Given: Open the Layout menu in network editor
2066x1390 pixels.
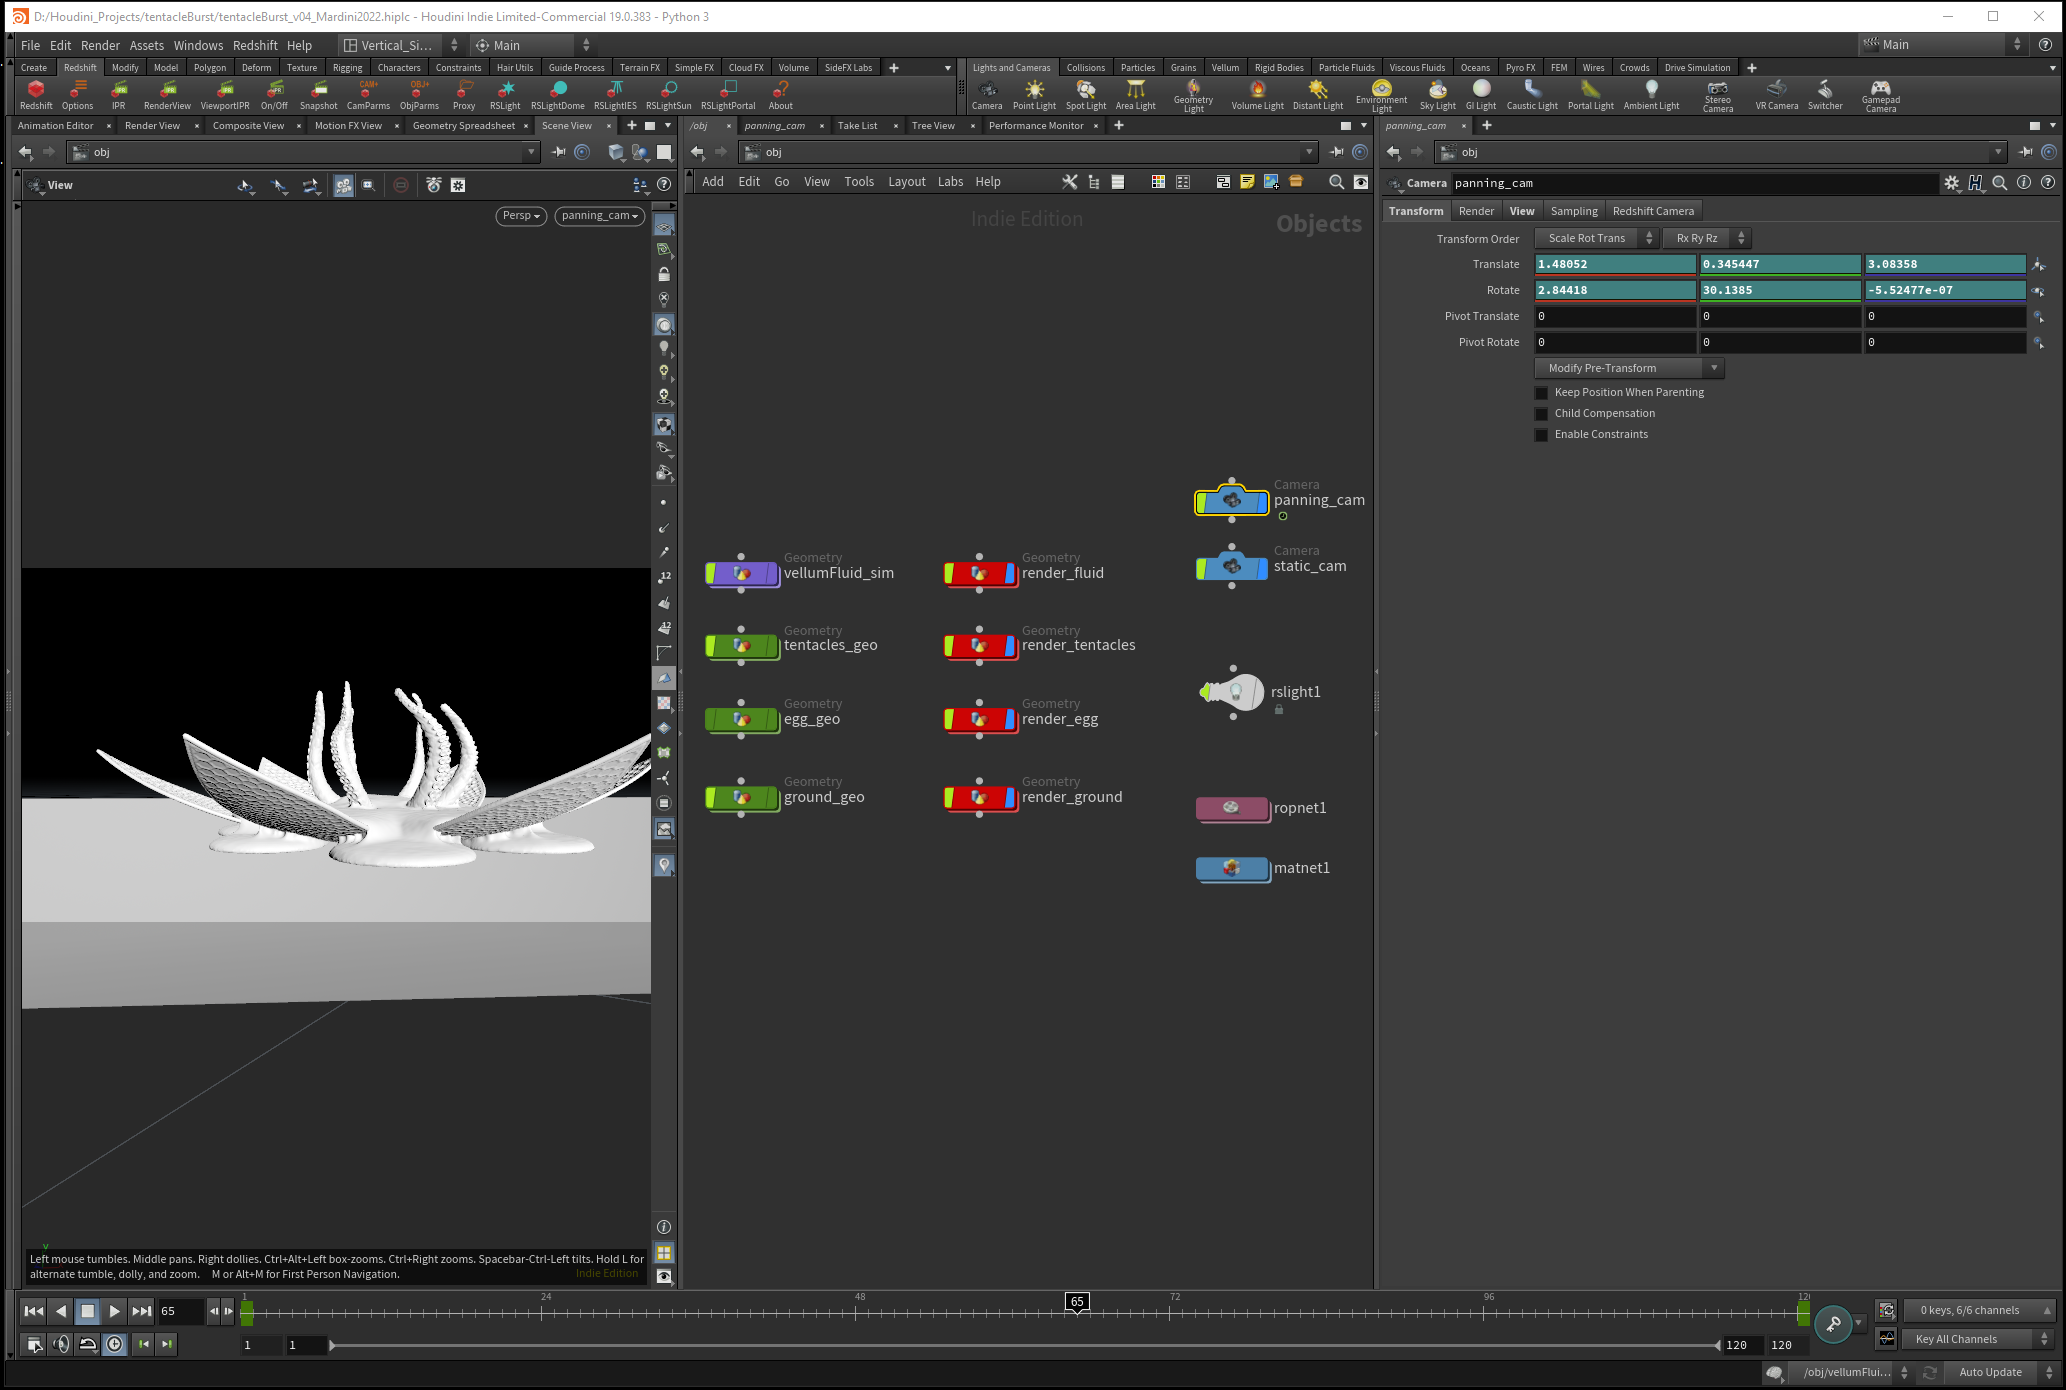Looking at the screenshot, I should click(907, 182).
